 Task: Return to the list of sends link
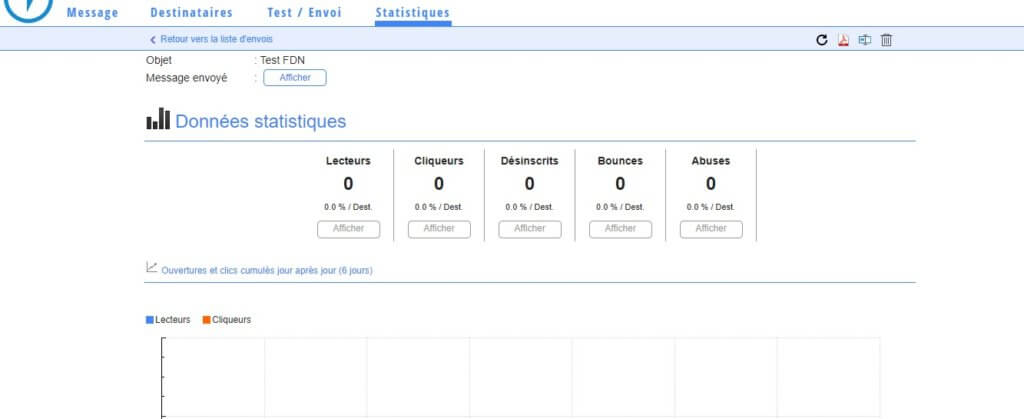click(x=216, y=40)
